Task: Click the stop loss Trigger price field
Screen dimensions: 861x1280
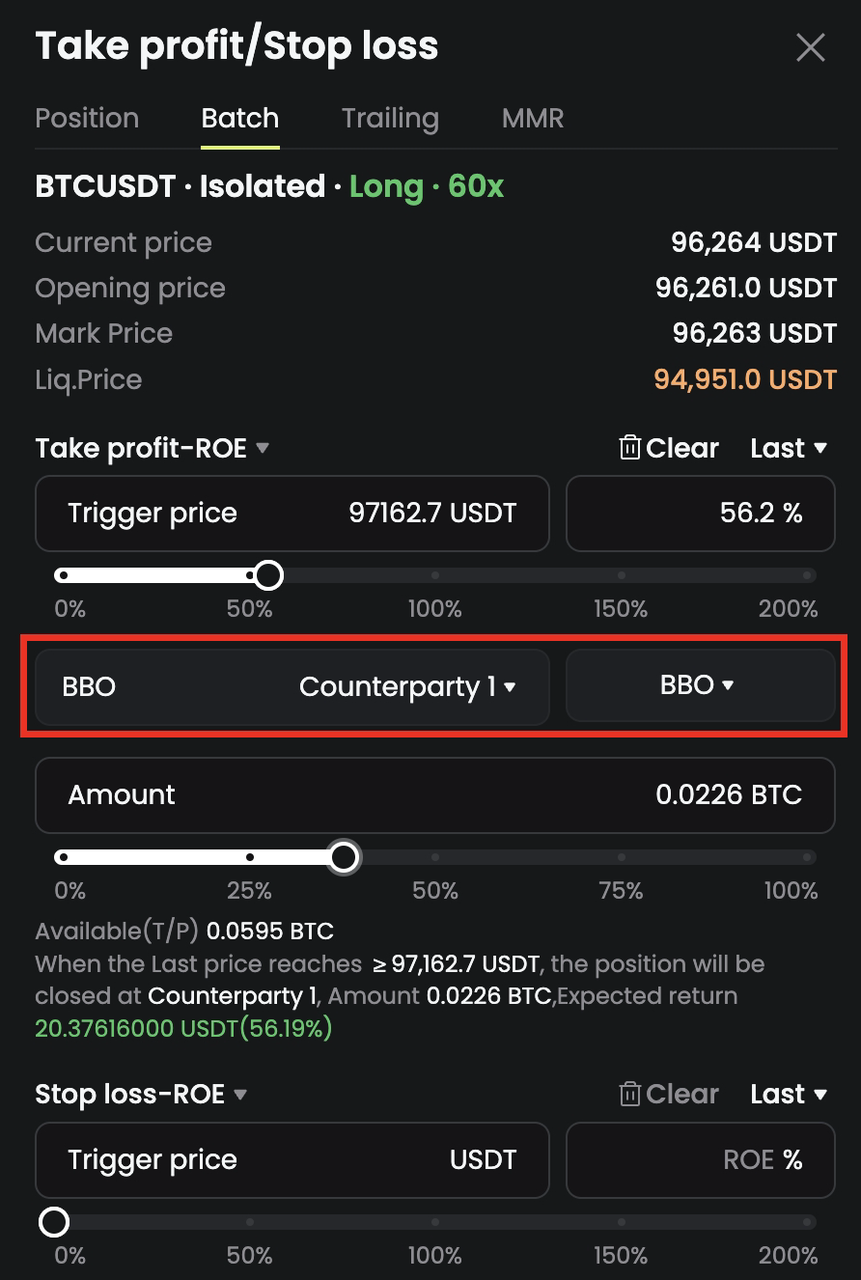Action: click(292, 1160)
